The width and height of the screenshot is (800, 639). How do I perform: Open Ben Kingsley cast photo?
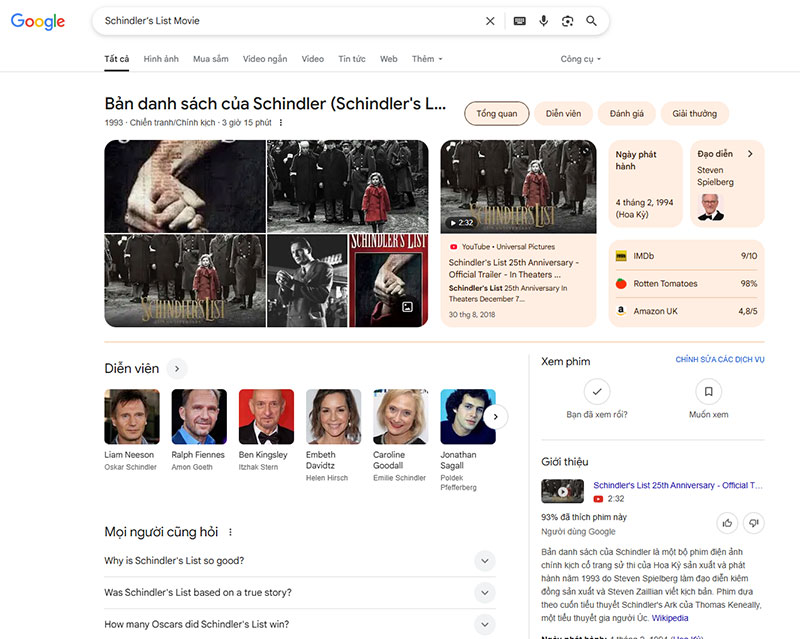[266, 416]
